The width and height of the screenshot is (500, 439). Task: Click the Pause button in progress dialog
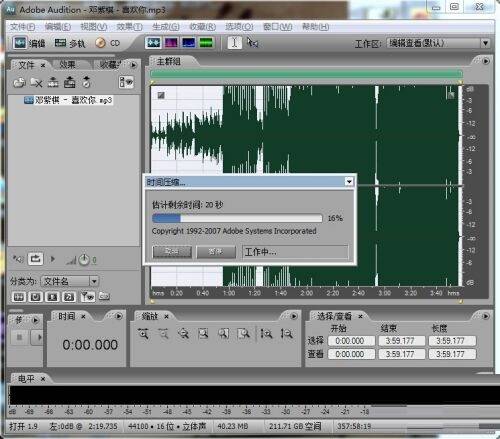click(216, 252)
